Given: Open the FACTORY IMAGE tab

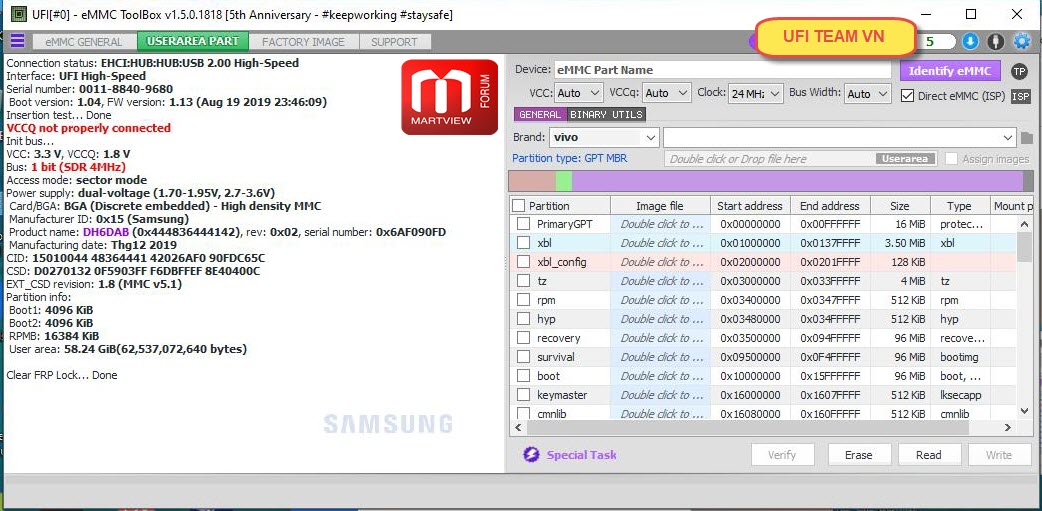Looking at the screenshot, I should (303, 42).
